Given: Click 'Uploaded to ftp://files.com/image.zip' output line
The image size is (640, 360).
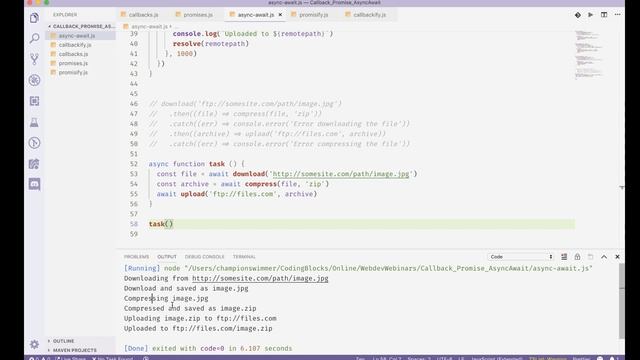Looking at the screenshot, I should point(198,329).
